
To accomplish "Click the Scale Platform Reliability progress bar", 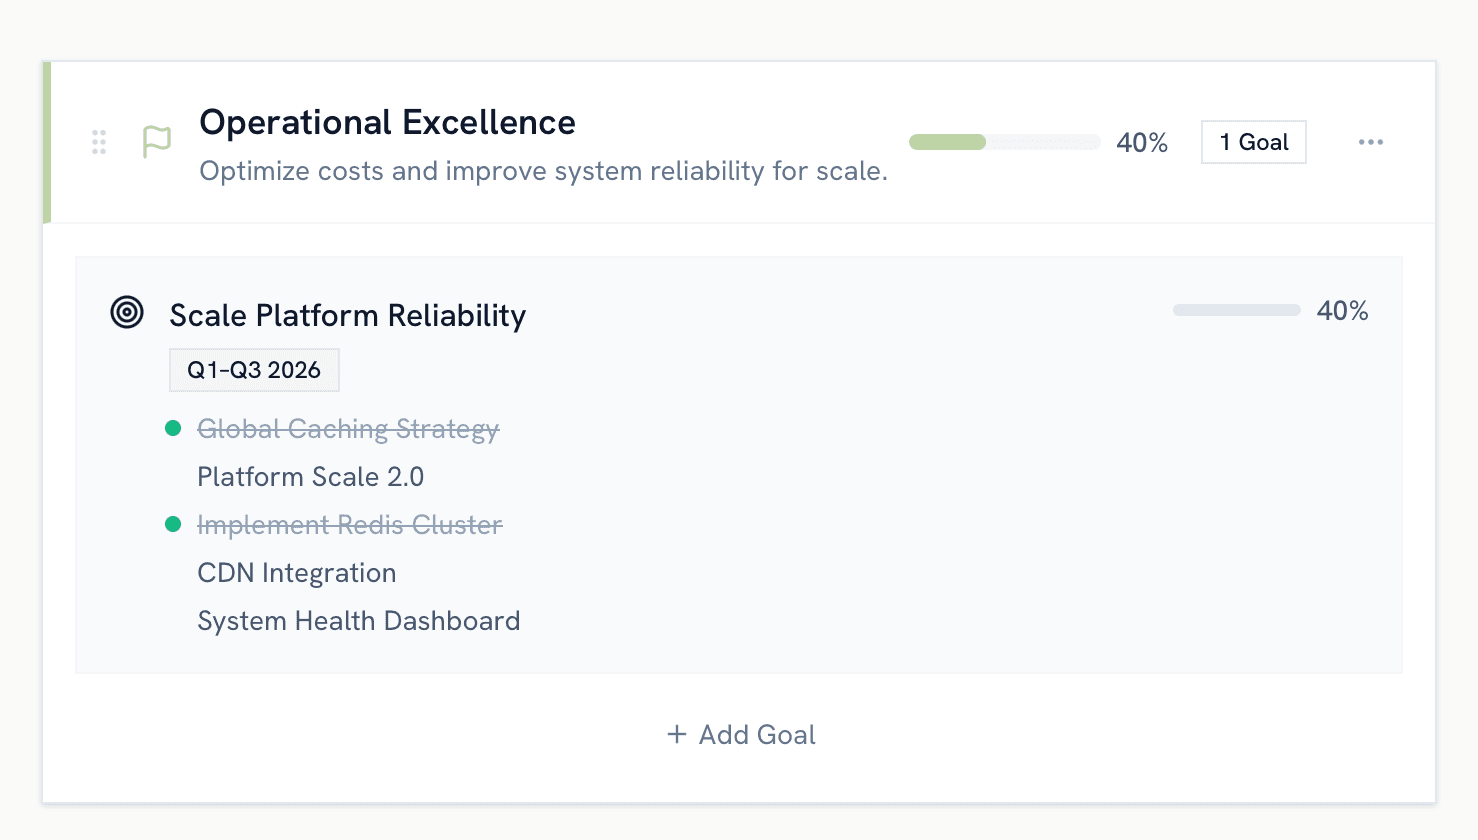I will tap(1236, 311).
